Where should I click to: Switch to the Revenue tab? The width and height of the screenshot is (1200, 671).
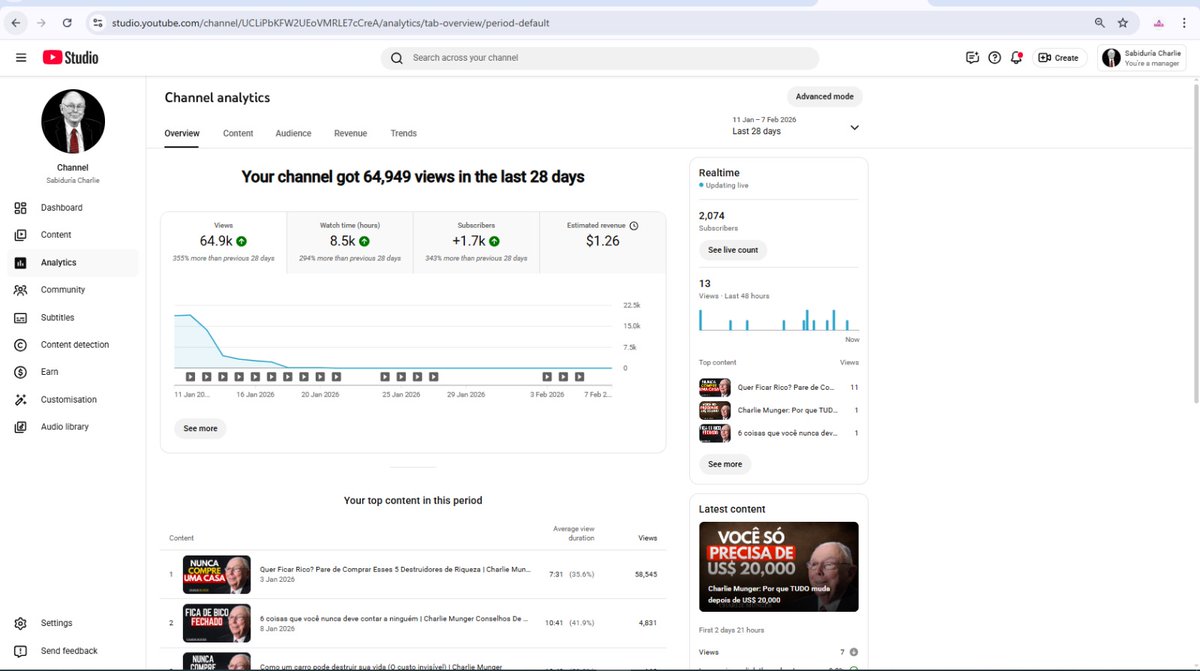350,133
